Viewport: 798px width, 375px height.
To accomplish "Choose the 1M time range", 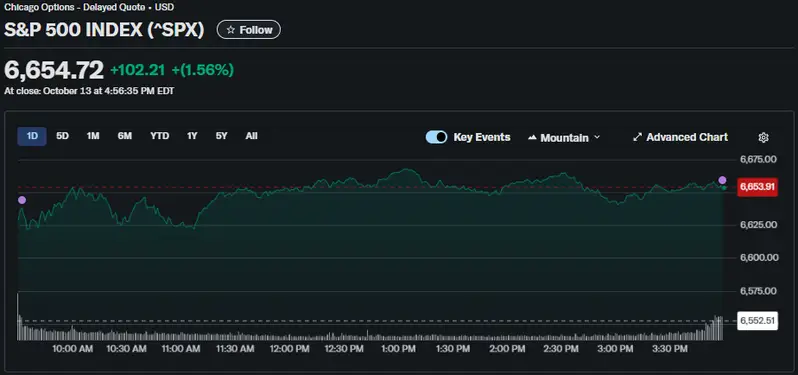I will 93,136.
